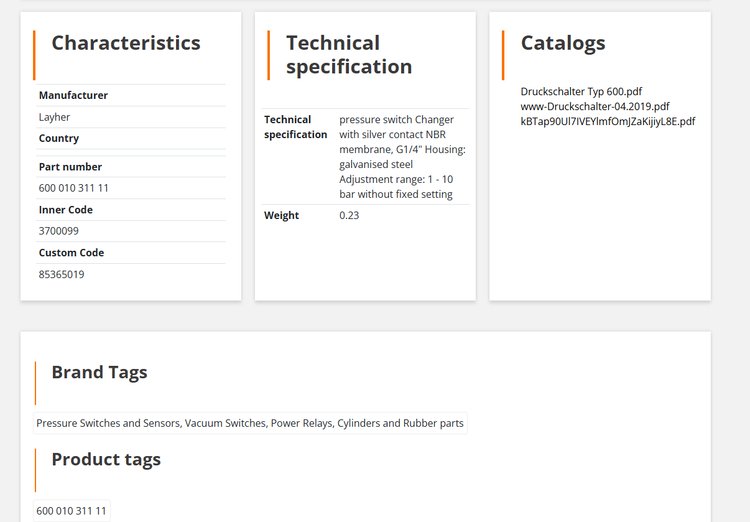The image size is (750, 522).
Task: Click the weight value 0.23
Action: [349, 215]
